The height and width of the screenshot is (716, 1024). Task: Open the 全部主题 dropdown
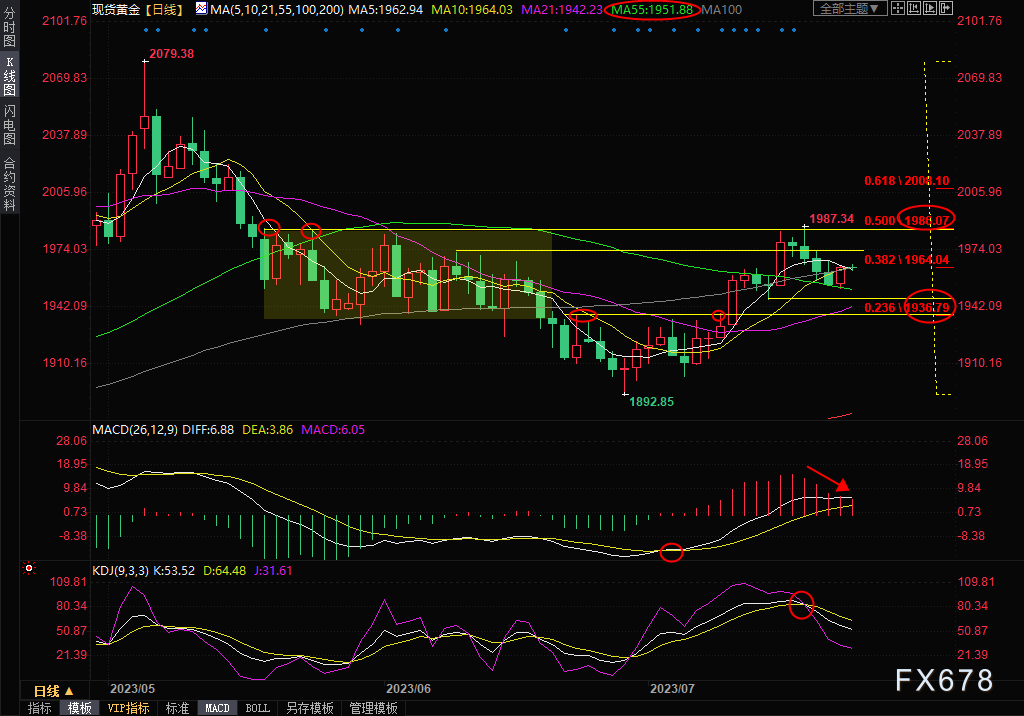pos(850,9)
